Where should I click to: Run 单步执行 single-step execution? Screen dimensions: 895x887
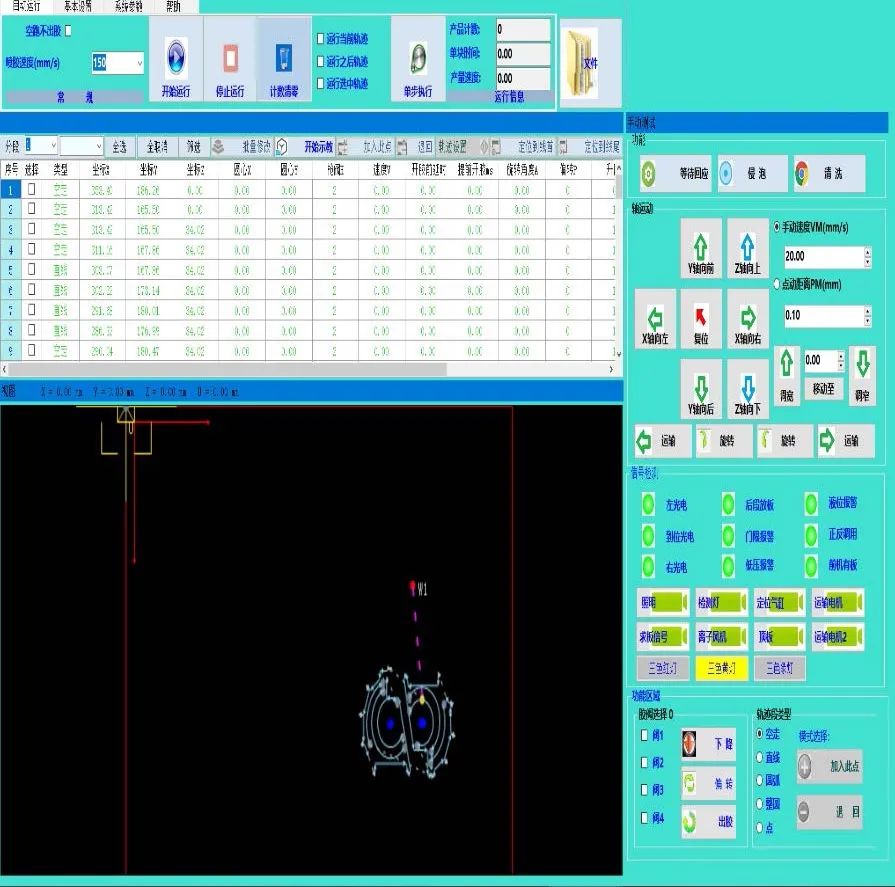pyautogui.click(x=417, y=61)
